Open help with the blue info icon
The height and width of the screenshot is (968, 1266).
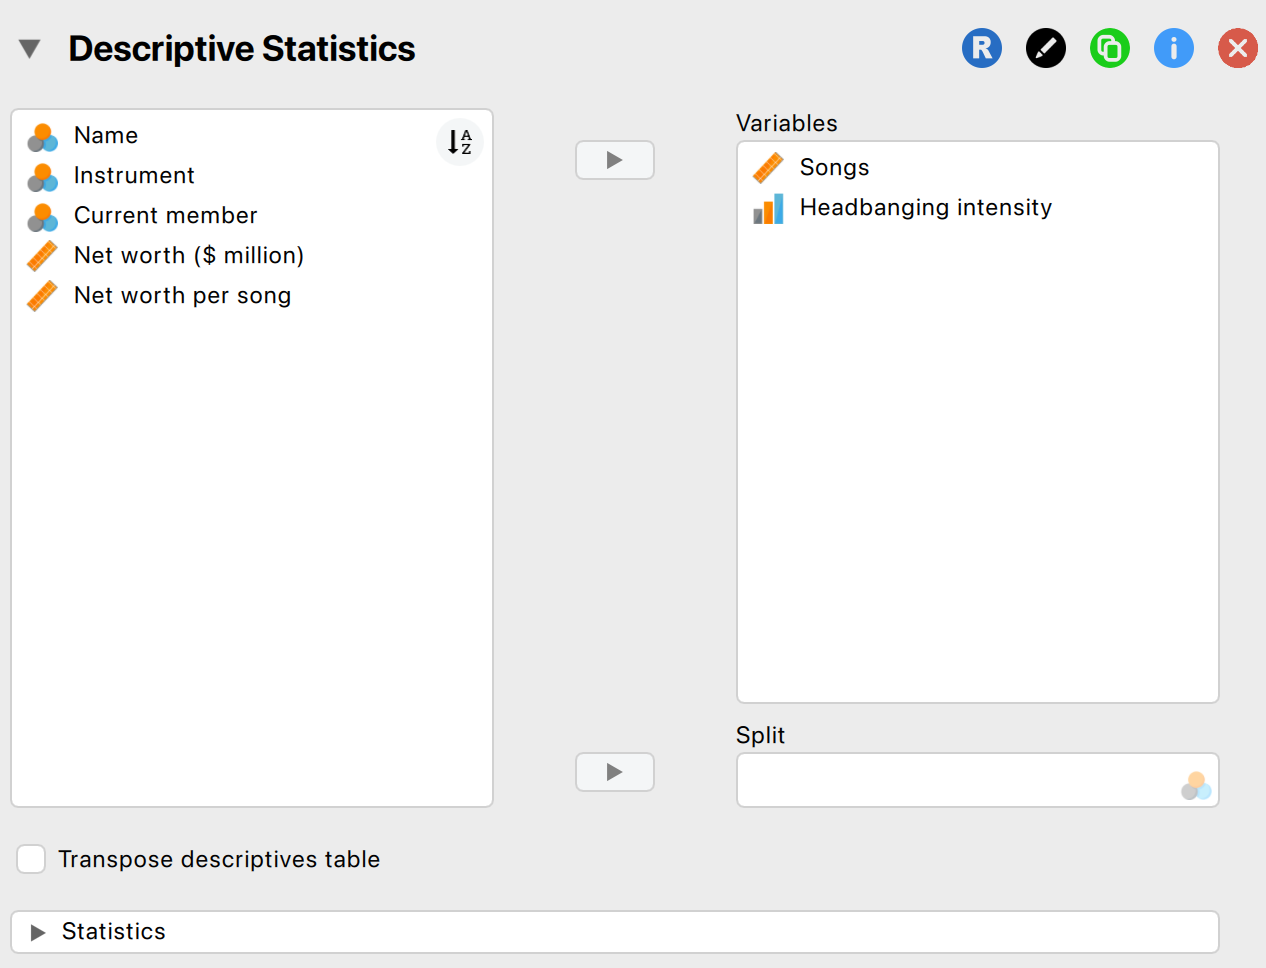pyautogui.click(x=1173, y=48)
